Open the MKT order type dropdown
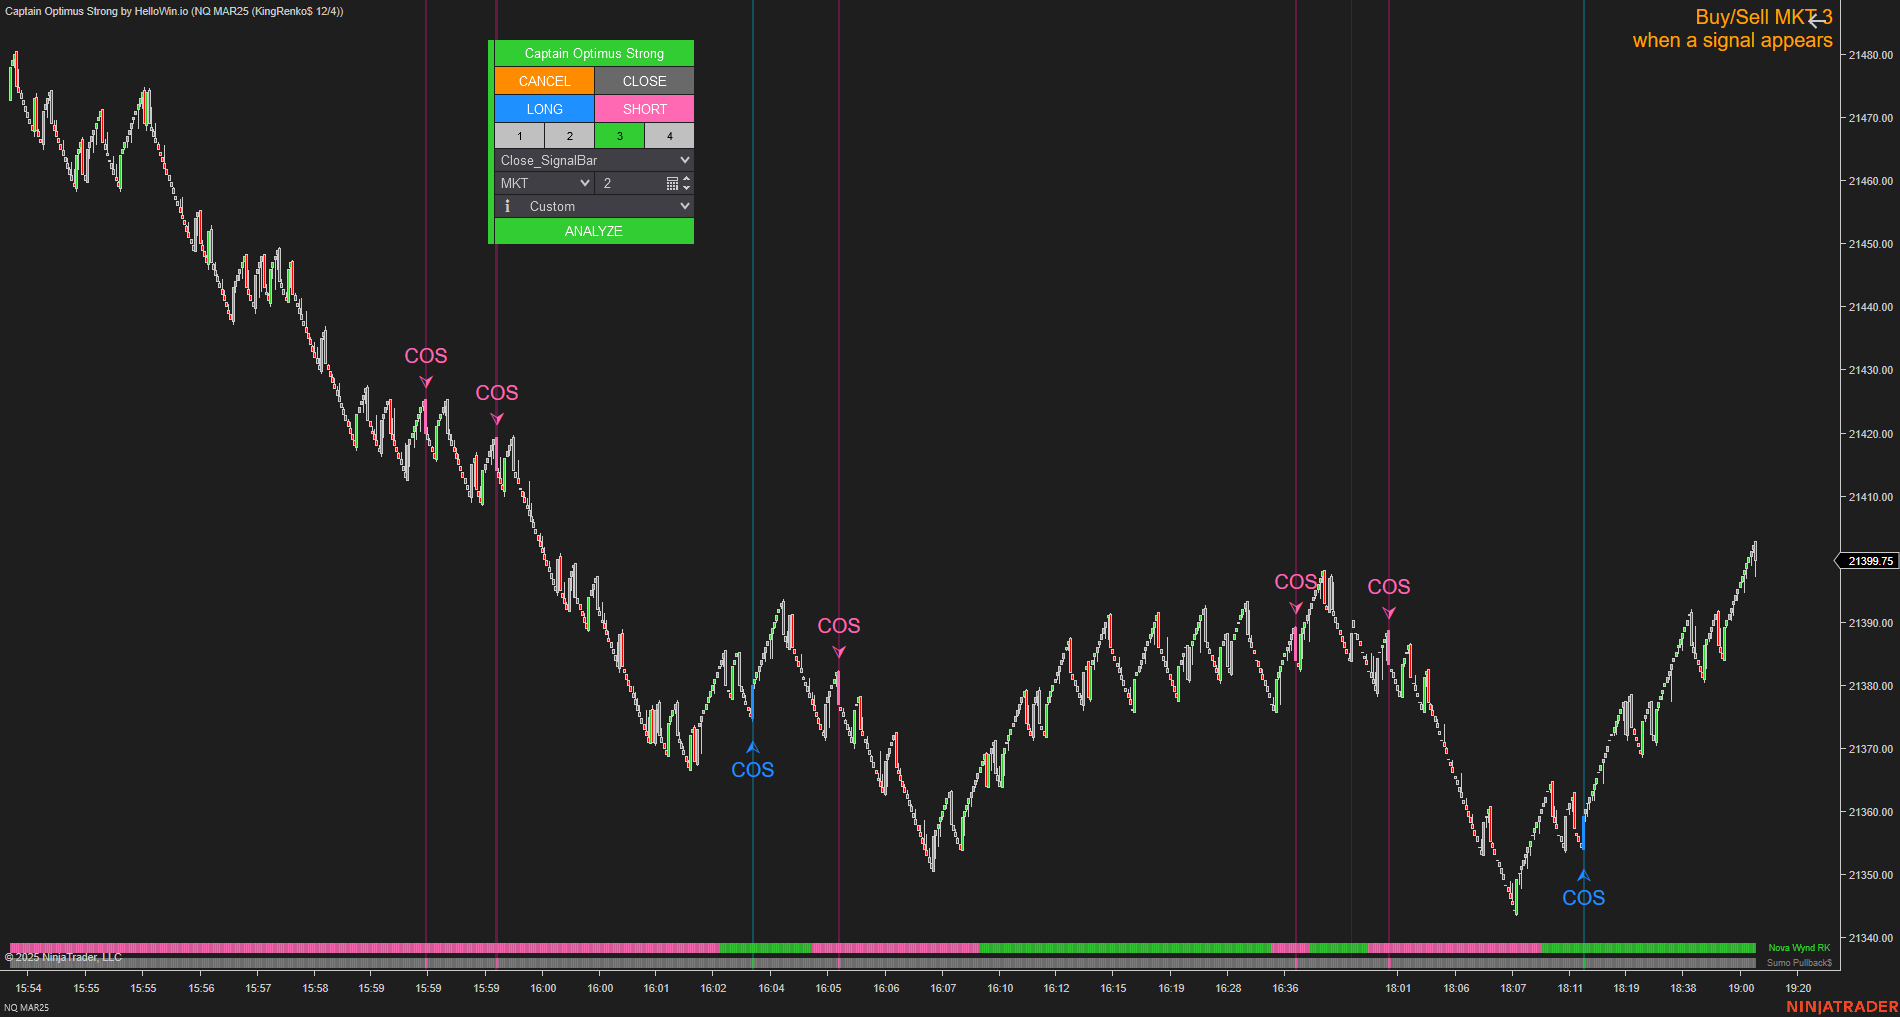Screen dimensions: 1900x1017 pos(544,183)
